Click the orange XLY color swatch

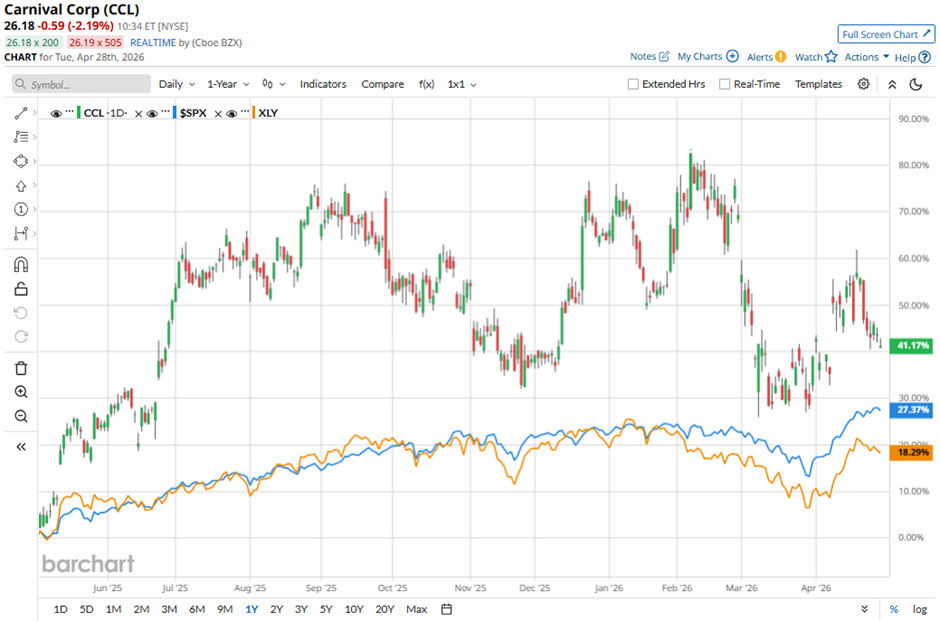254,113
